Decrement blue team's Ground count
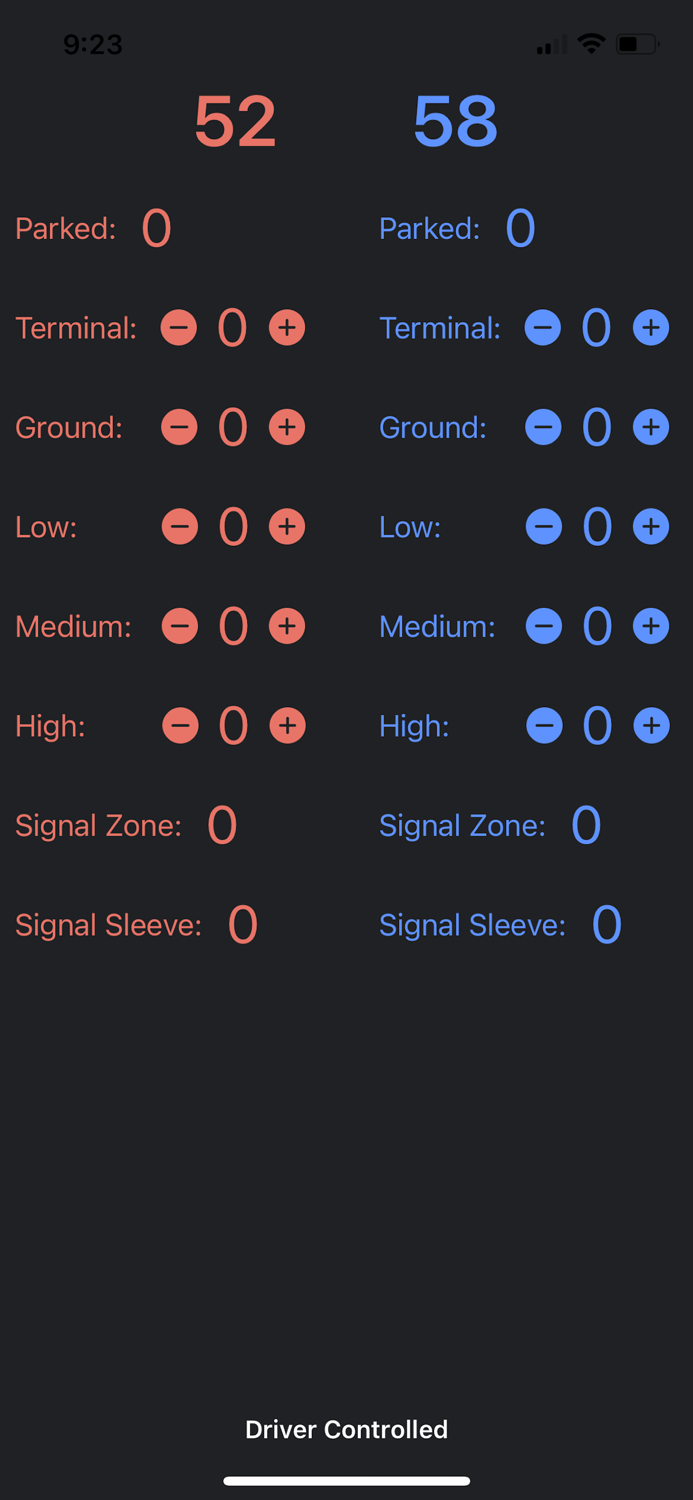 tap(543, 427)
